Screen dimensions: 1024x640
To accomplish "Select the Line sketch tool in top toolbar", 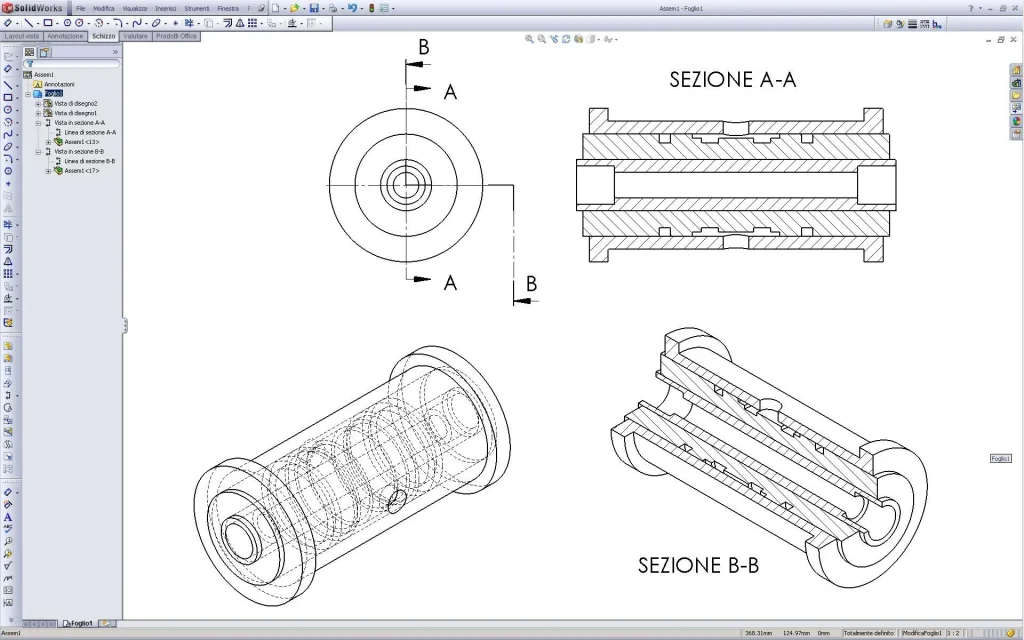I will pyautogui.click(x=27, y=22).
